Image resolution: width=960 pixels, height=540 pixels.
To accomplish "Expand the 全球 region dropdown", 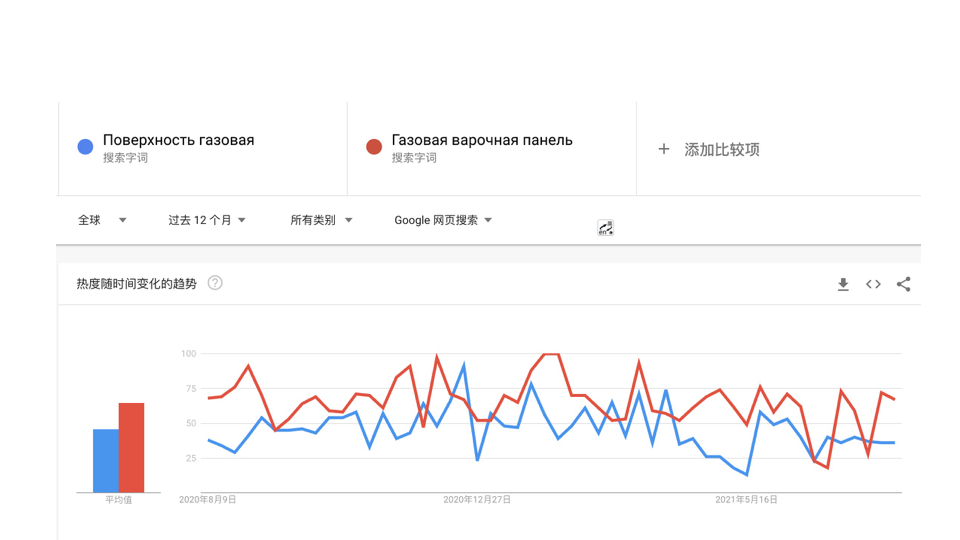I will pos(102,220).
